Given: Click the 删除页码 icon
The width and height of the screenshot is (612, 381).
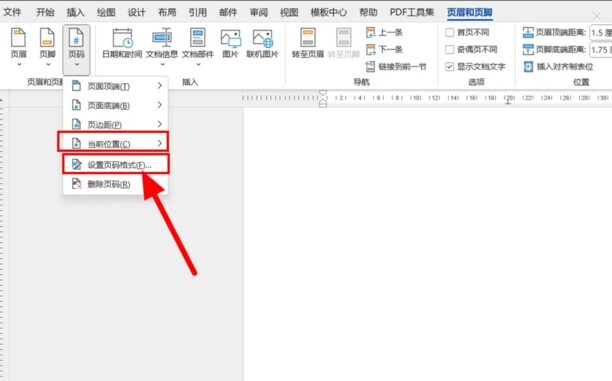Looking at the screenshot, I should click(77, 183).
